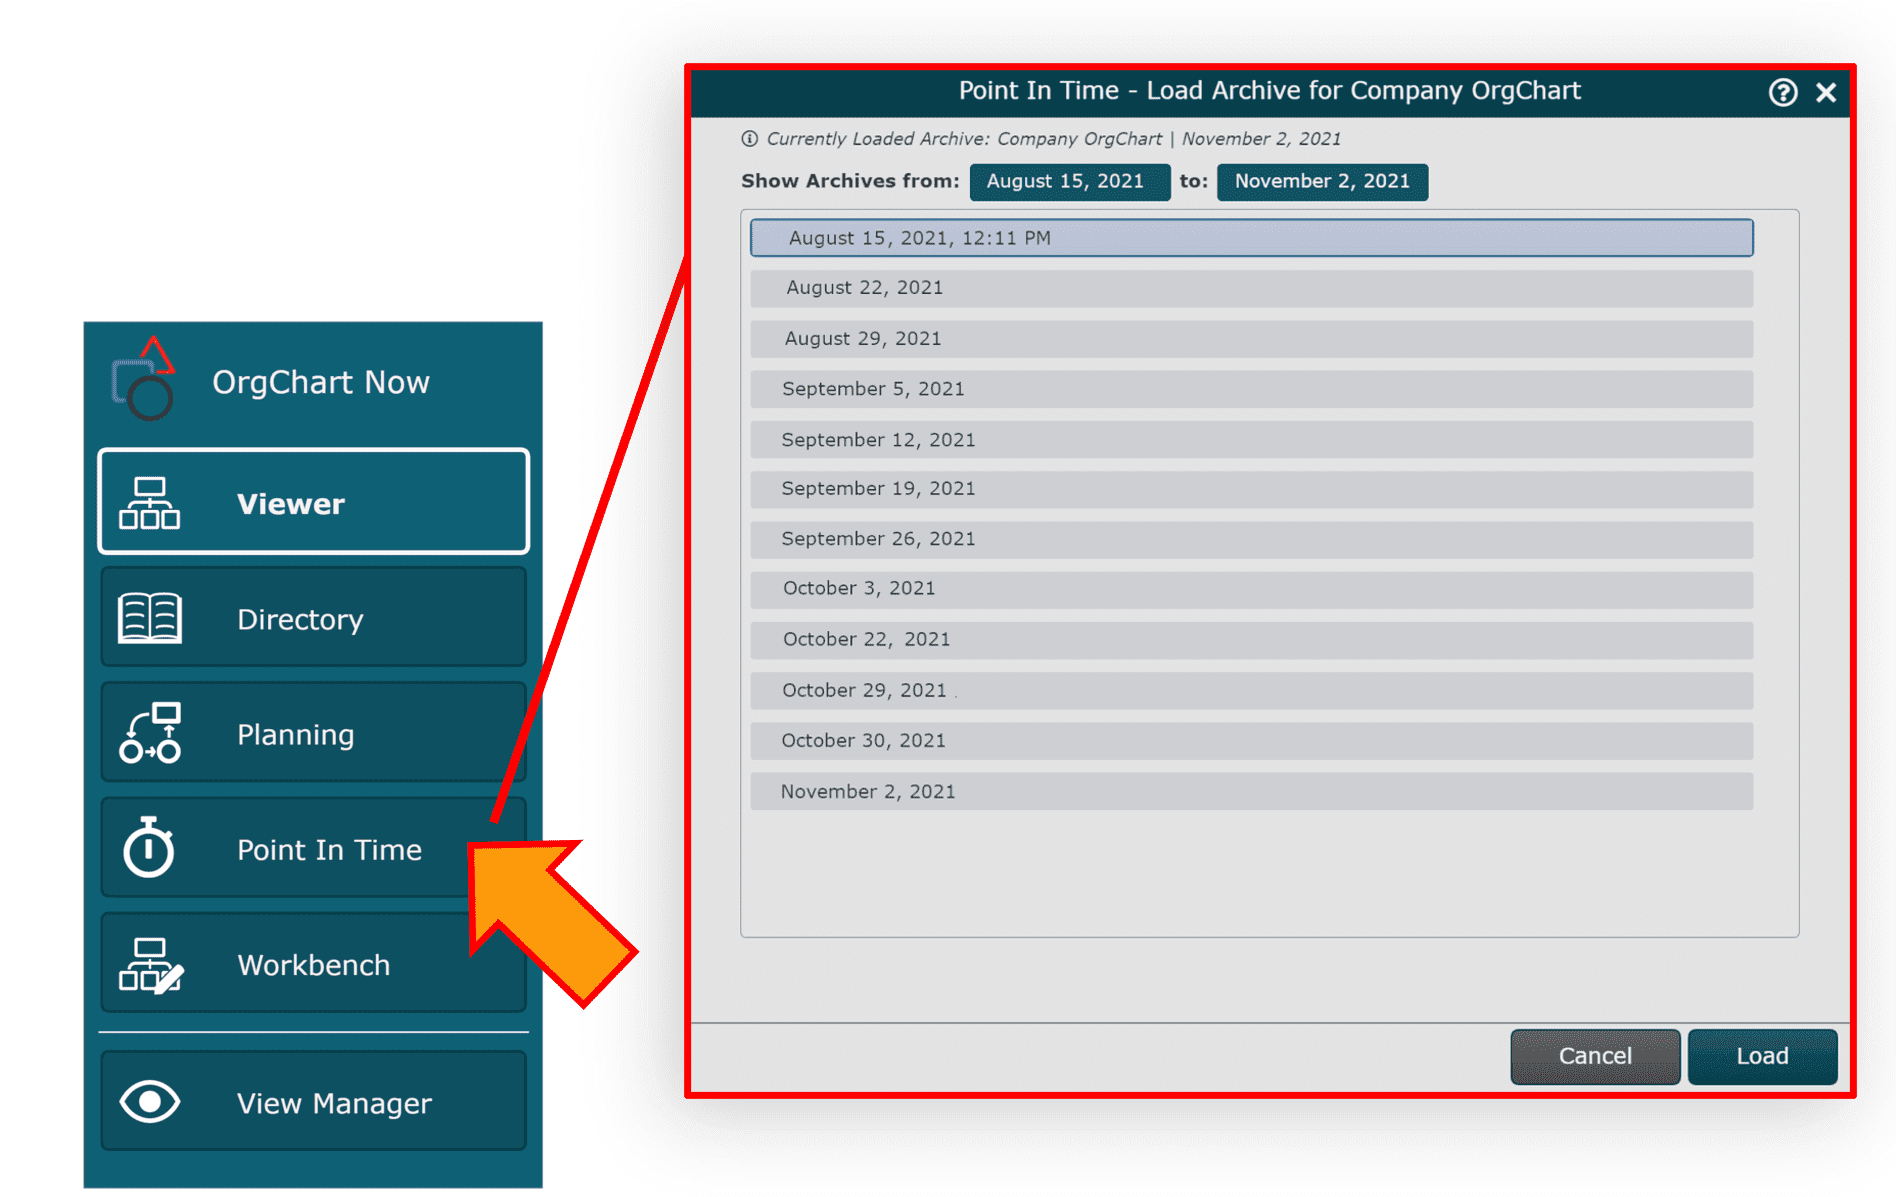Image resolution: width=1896 pixels, height=1197 pixels.
Task: Click the OrgChart Now logo icon
Action: 143,380
